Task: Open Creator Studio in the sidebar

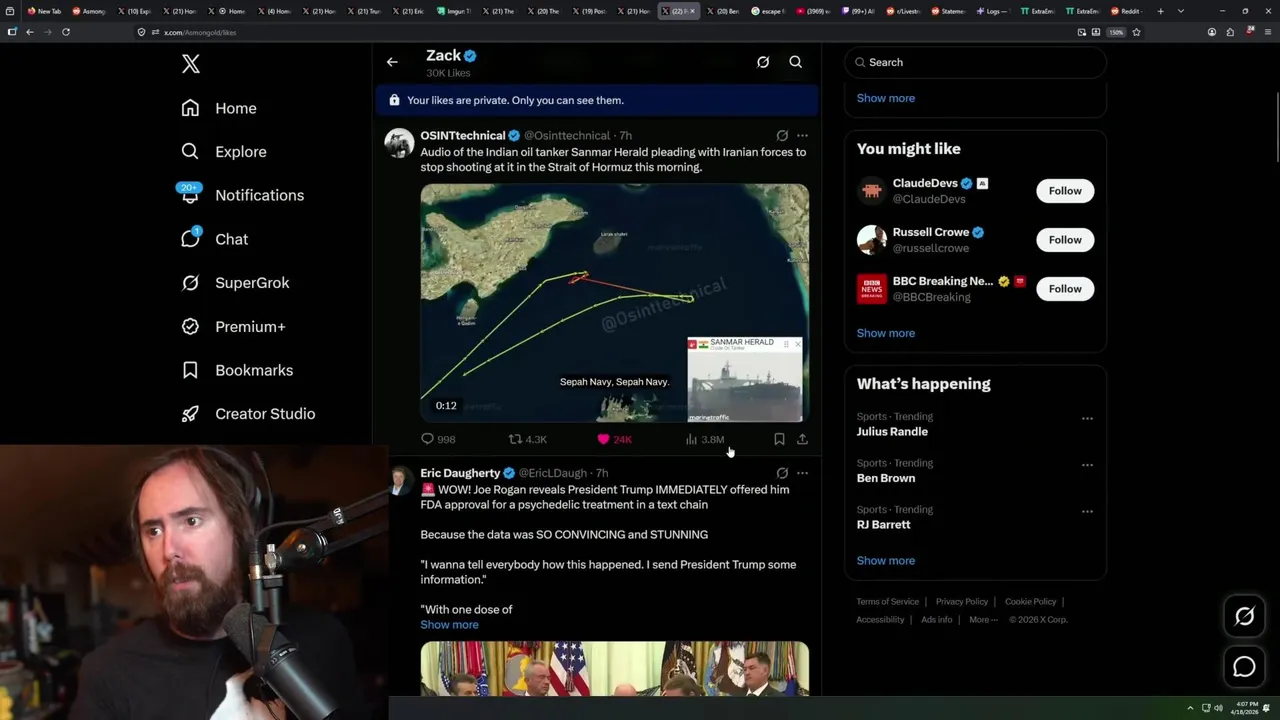Action: pyautogui.click(x=248, y=414)
